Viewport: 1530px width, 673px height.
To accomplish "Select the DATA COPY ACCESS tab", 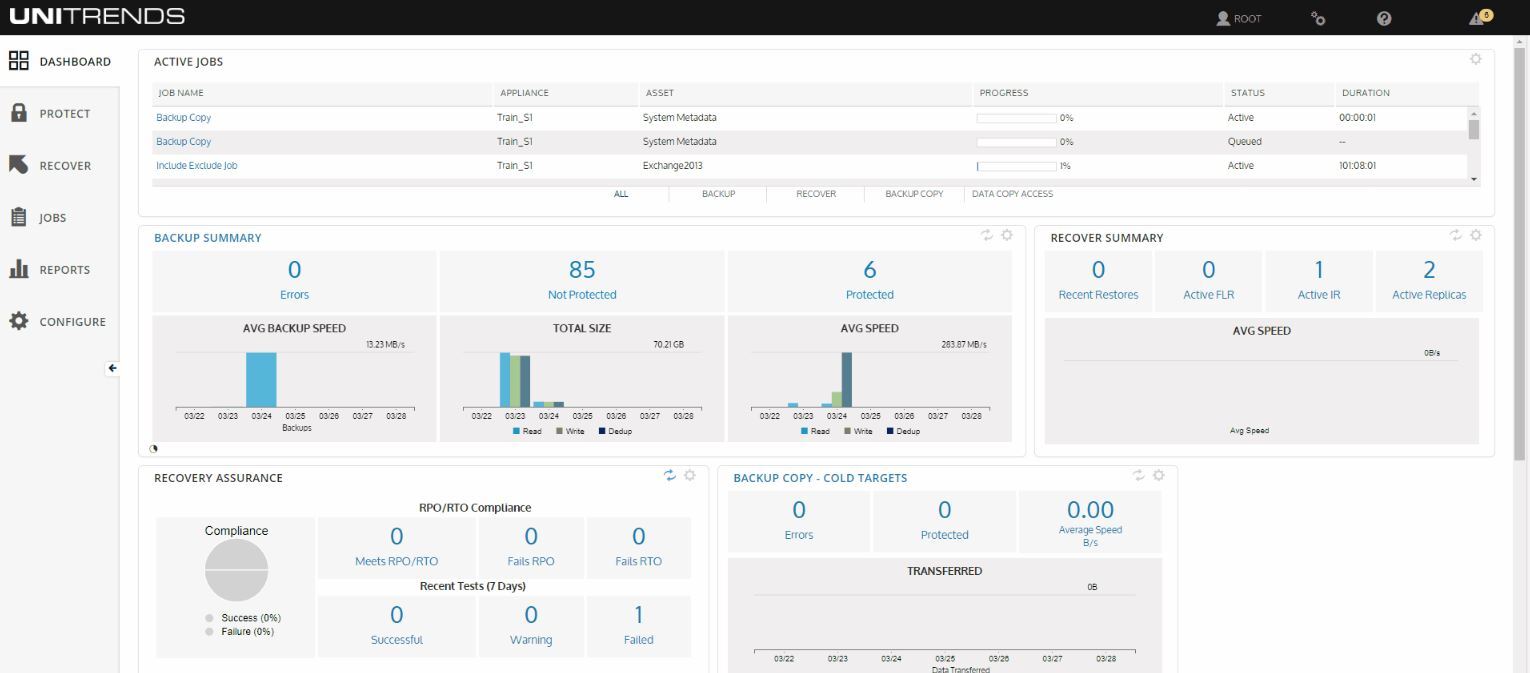I will (x=1011, y=194).
